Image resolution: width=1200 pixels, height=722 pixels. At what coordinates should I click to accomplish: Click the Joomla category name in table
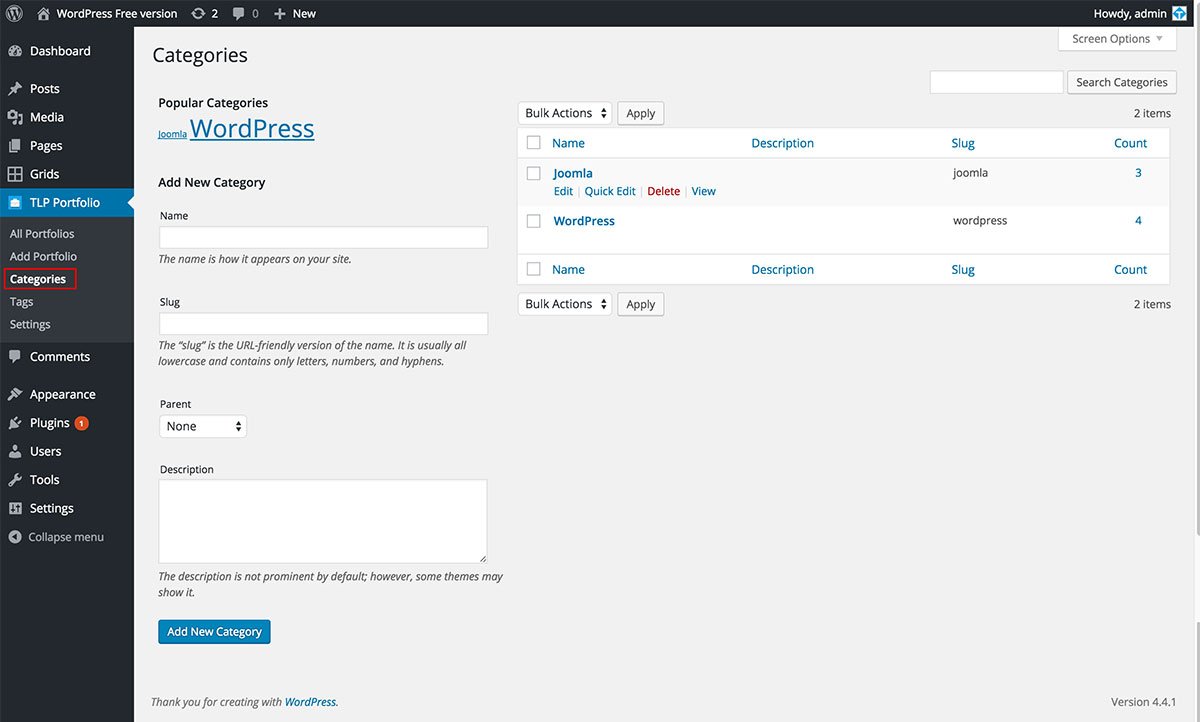573,173
